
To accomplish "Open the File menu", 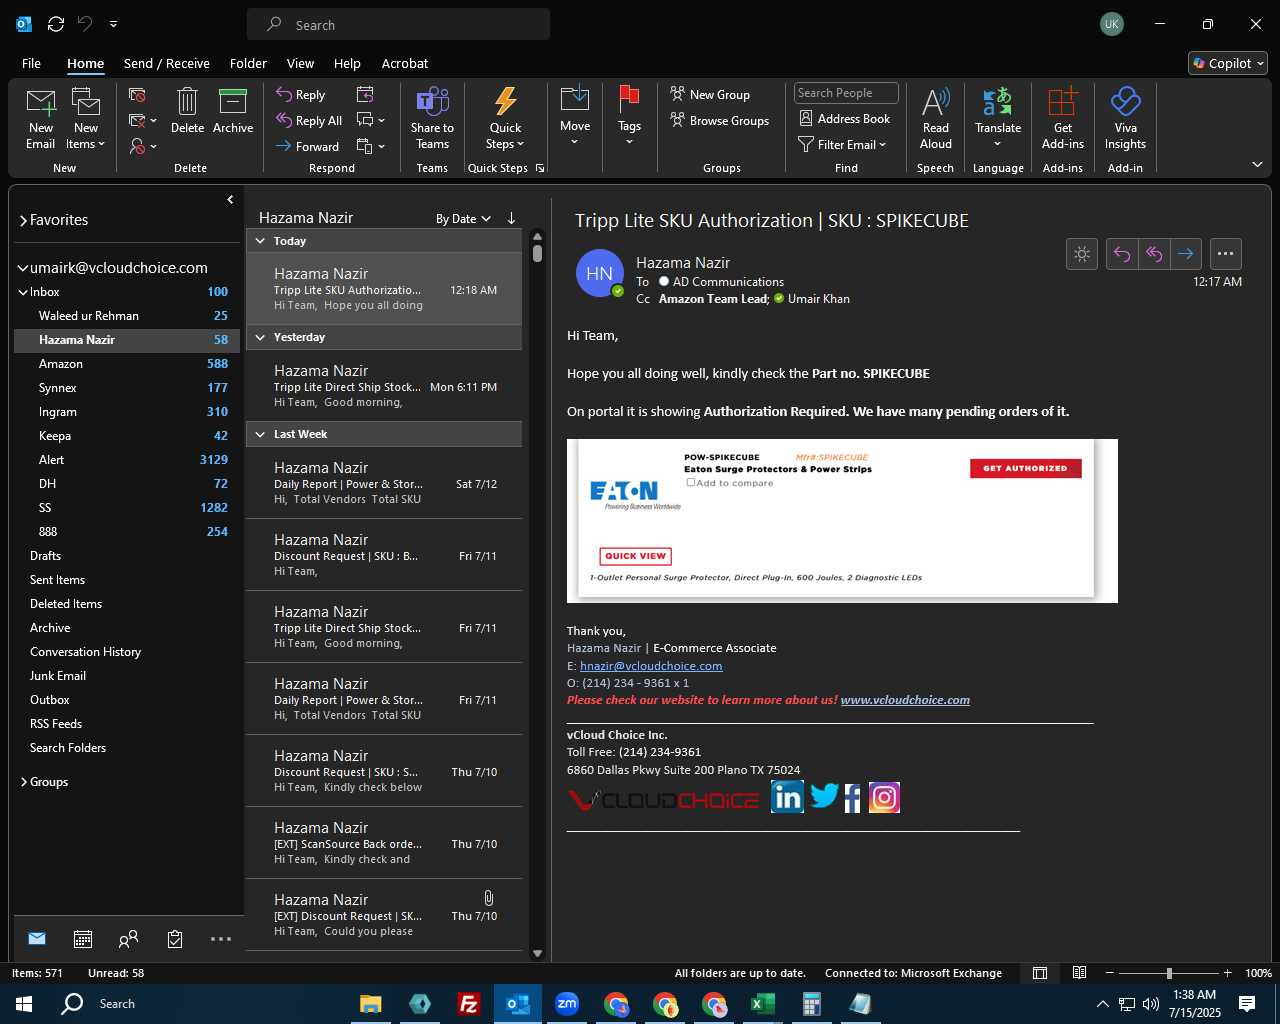I will pyautogui.click(x=32, y=63).
